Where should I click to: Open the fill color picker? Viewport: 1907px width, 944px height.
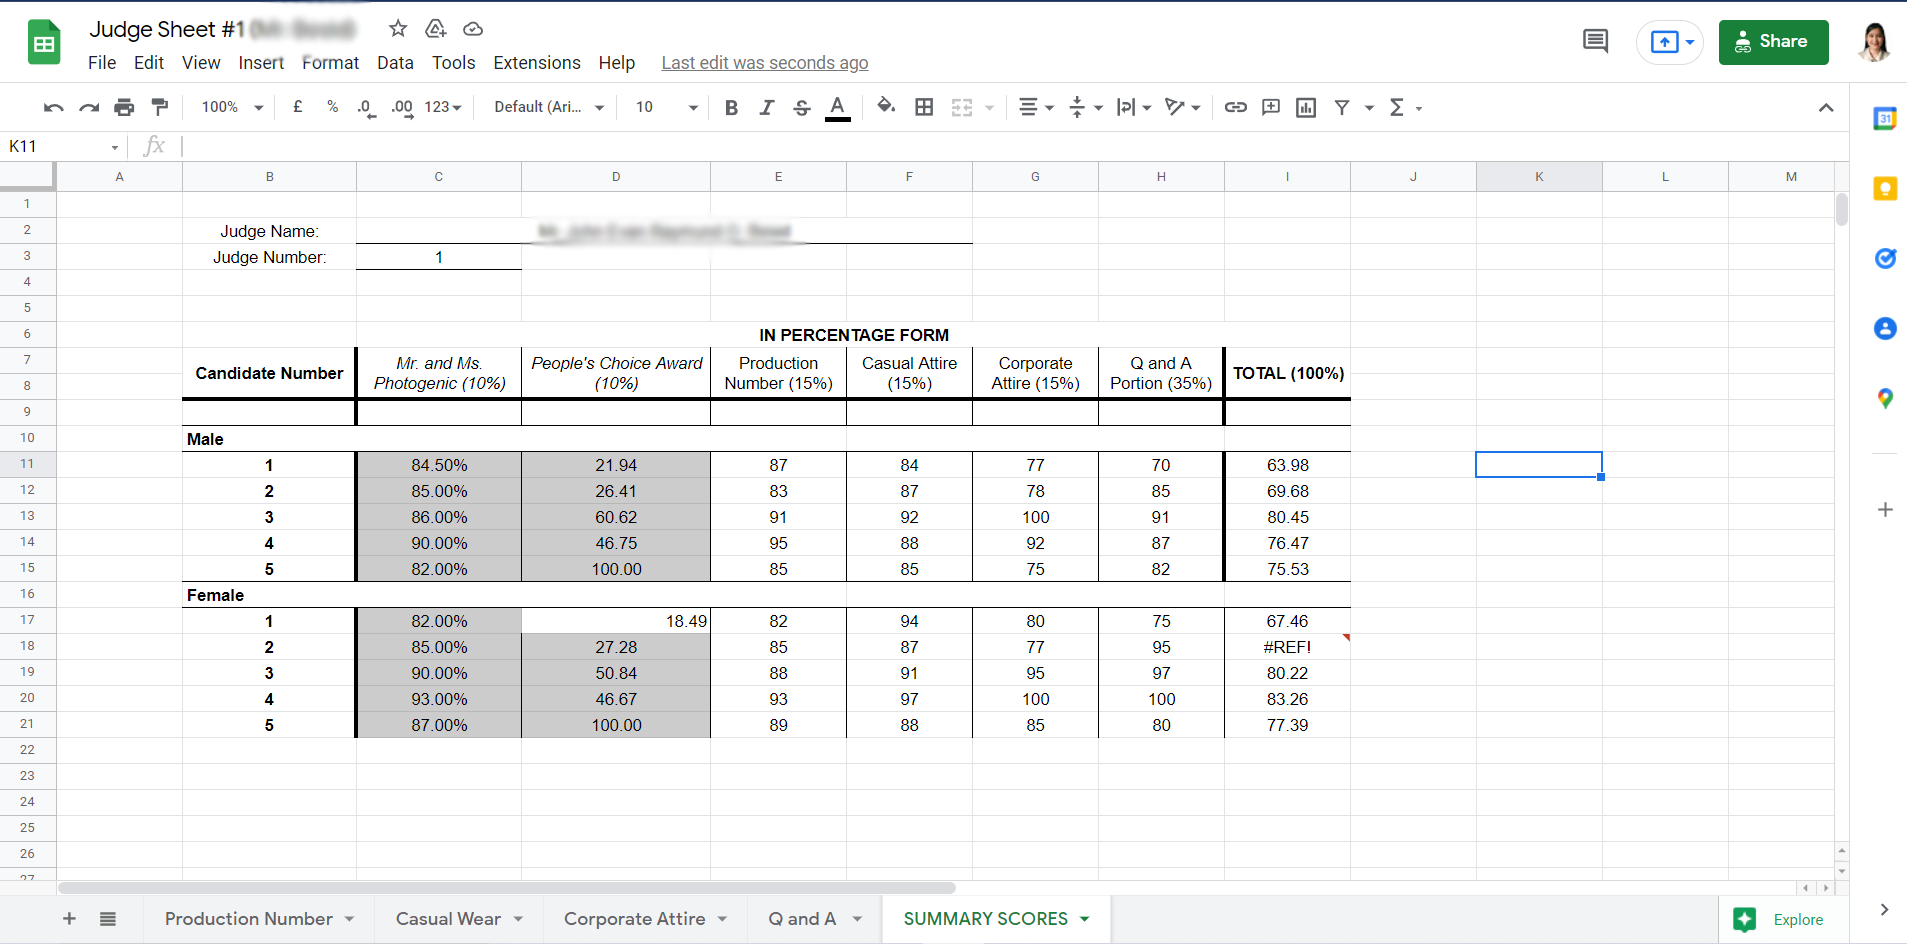click(886, 106)
